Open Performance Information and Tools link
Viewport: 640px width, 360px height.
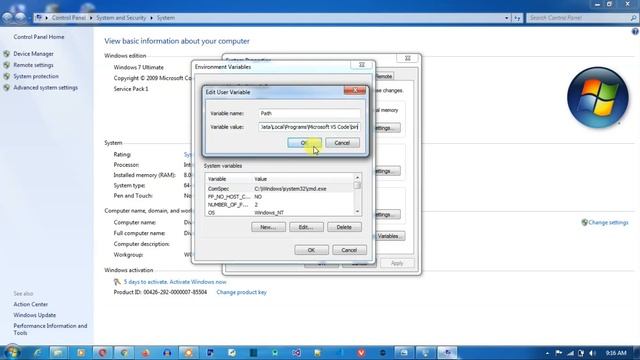coord(50,329)
